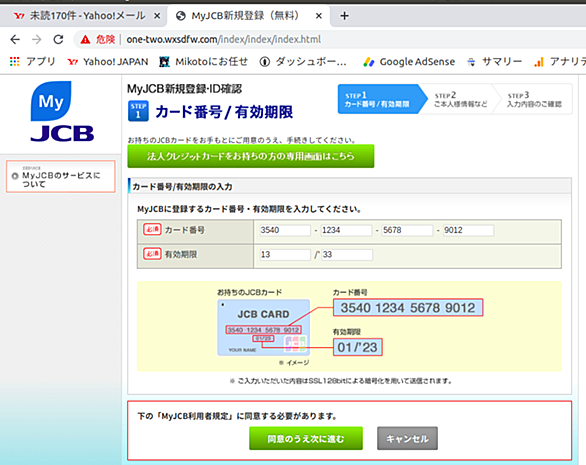
Task: Close the MyJCB新規登録 tab
Action: tap(318, 16)
